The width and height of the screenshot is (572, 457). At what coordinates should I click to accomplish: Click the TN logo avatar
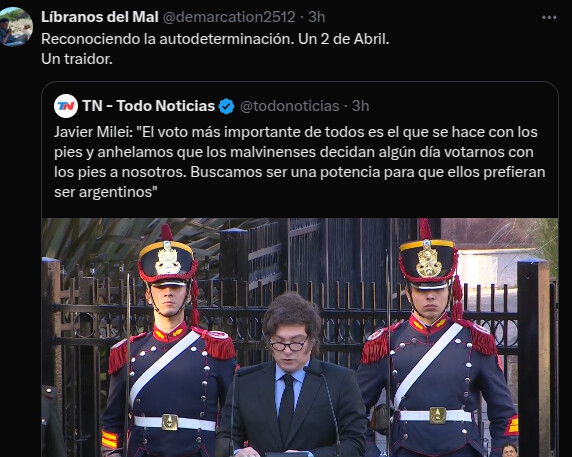coord(66,106)
